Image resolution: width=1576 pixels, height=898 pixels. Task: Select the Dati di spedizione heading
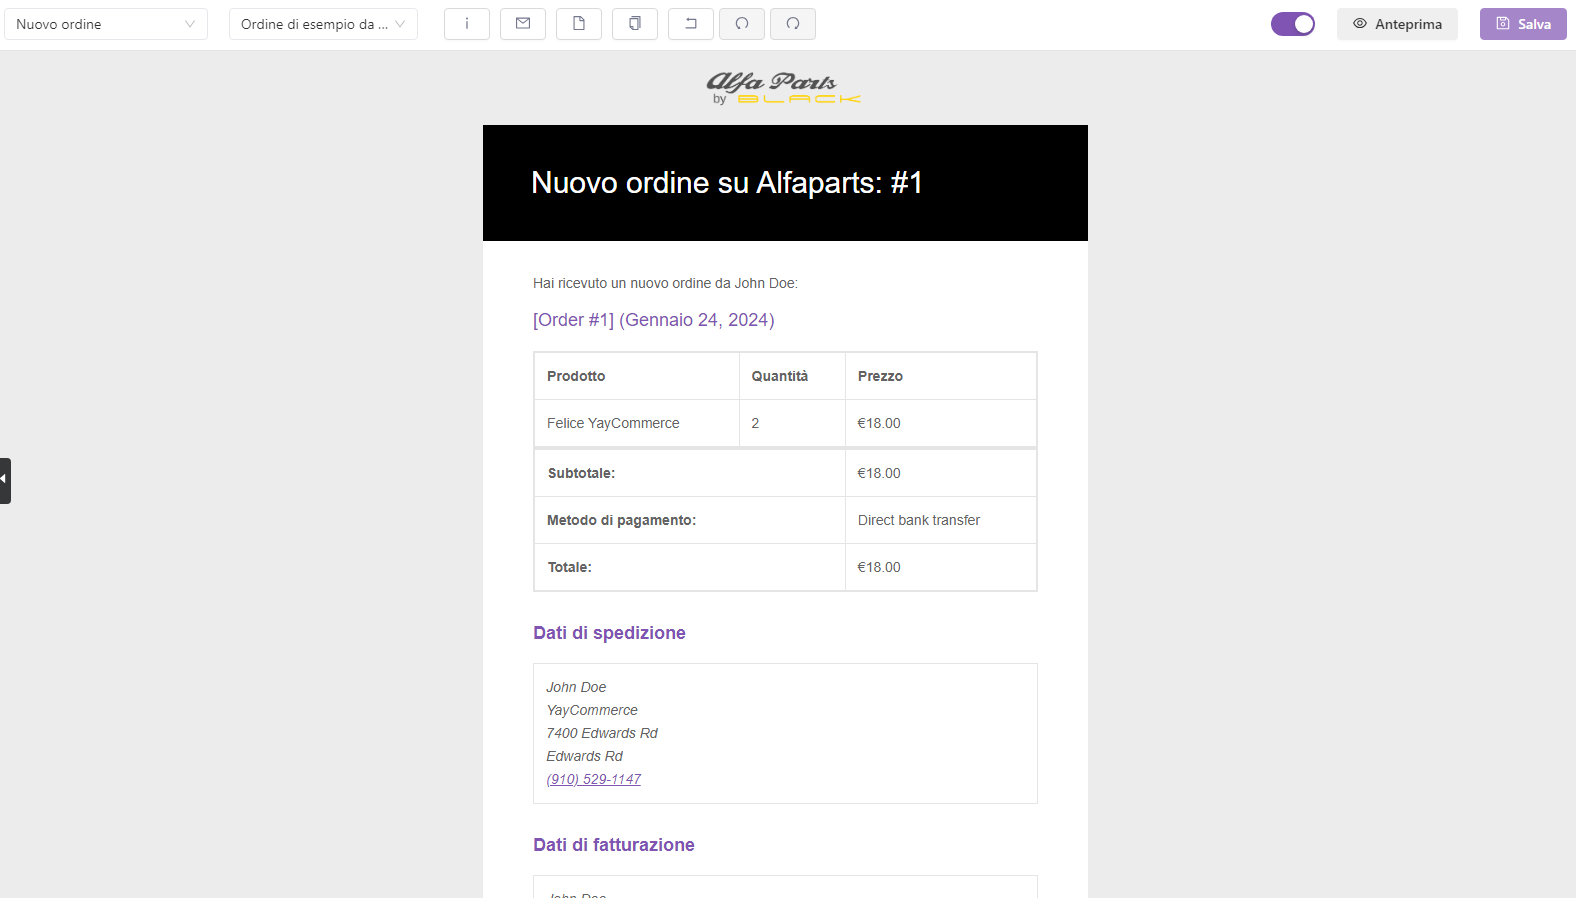609,633
